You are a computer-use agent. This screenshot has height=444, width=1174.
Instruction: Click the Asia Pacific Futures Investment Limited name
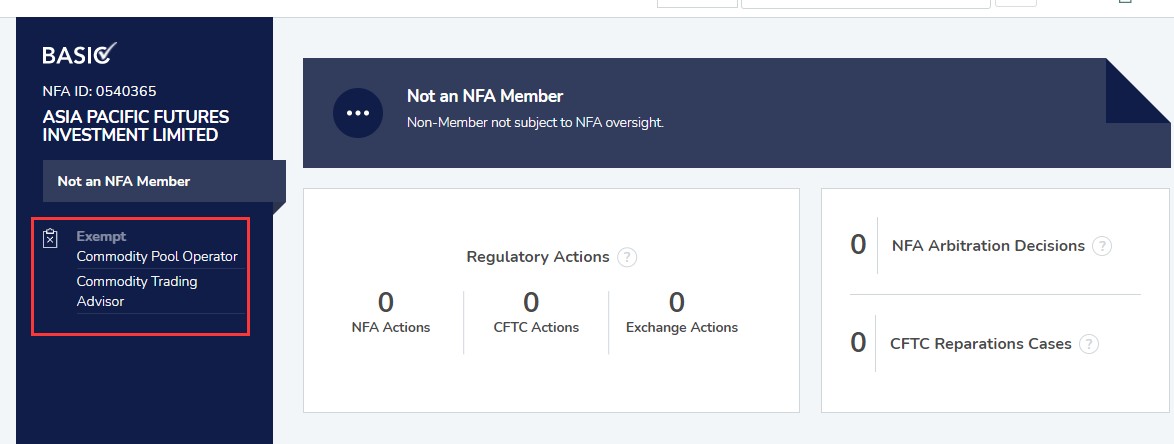pos(136,126)
